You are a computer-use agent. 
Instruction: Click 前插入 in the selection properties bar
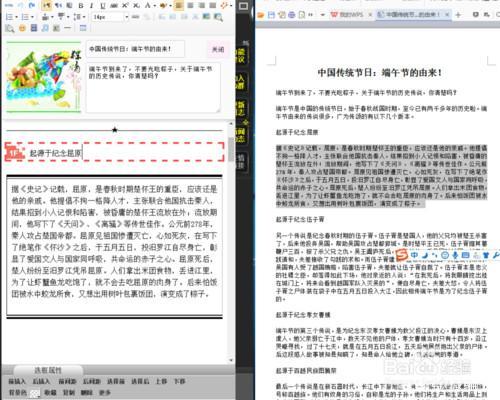(x=17, y=381)
